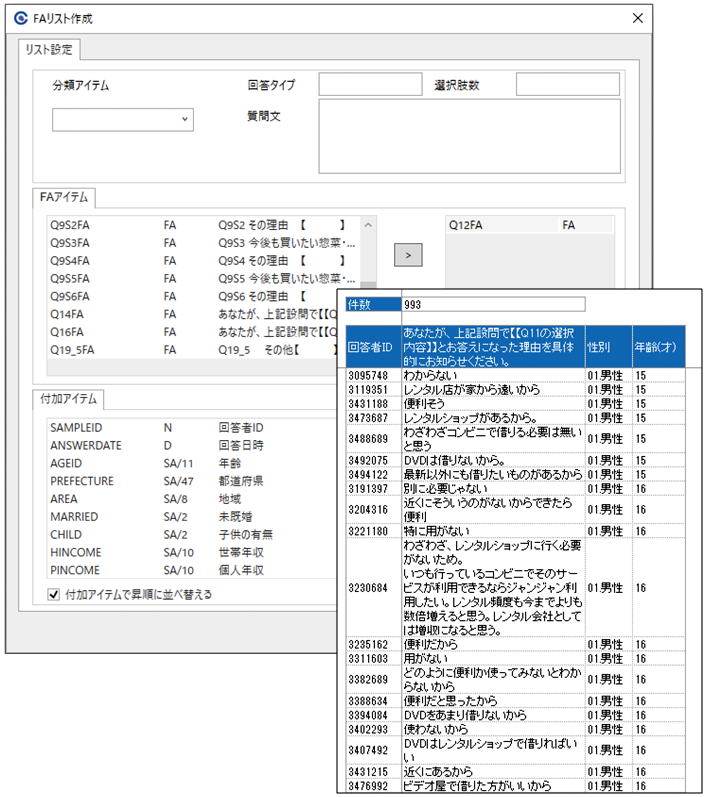Select the リスト設定 tab
This screenshot has height=797, width=706.
coord(49,50)
